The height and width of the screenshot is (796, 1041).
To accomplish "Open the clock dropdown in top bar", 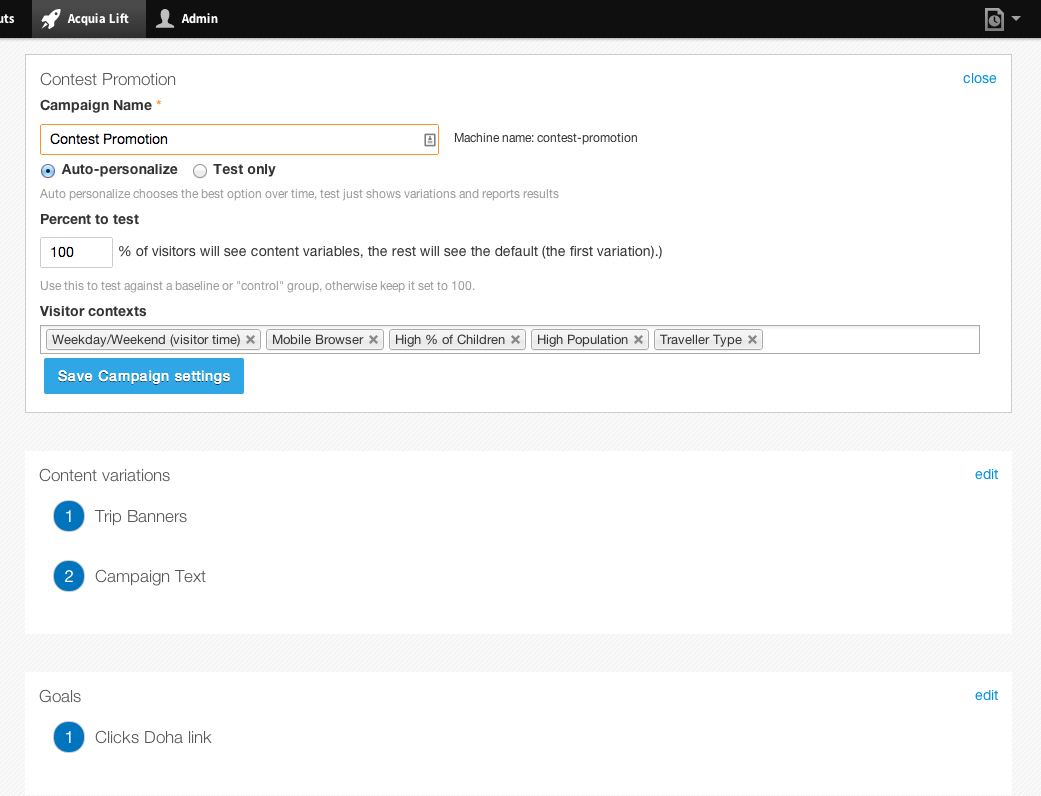I will (x=1002, y=19).
